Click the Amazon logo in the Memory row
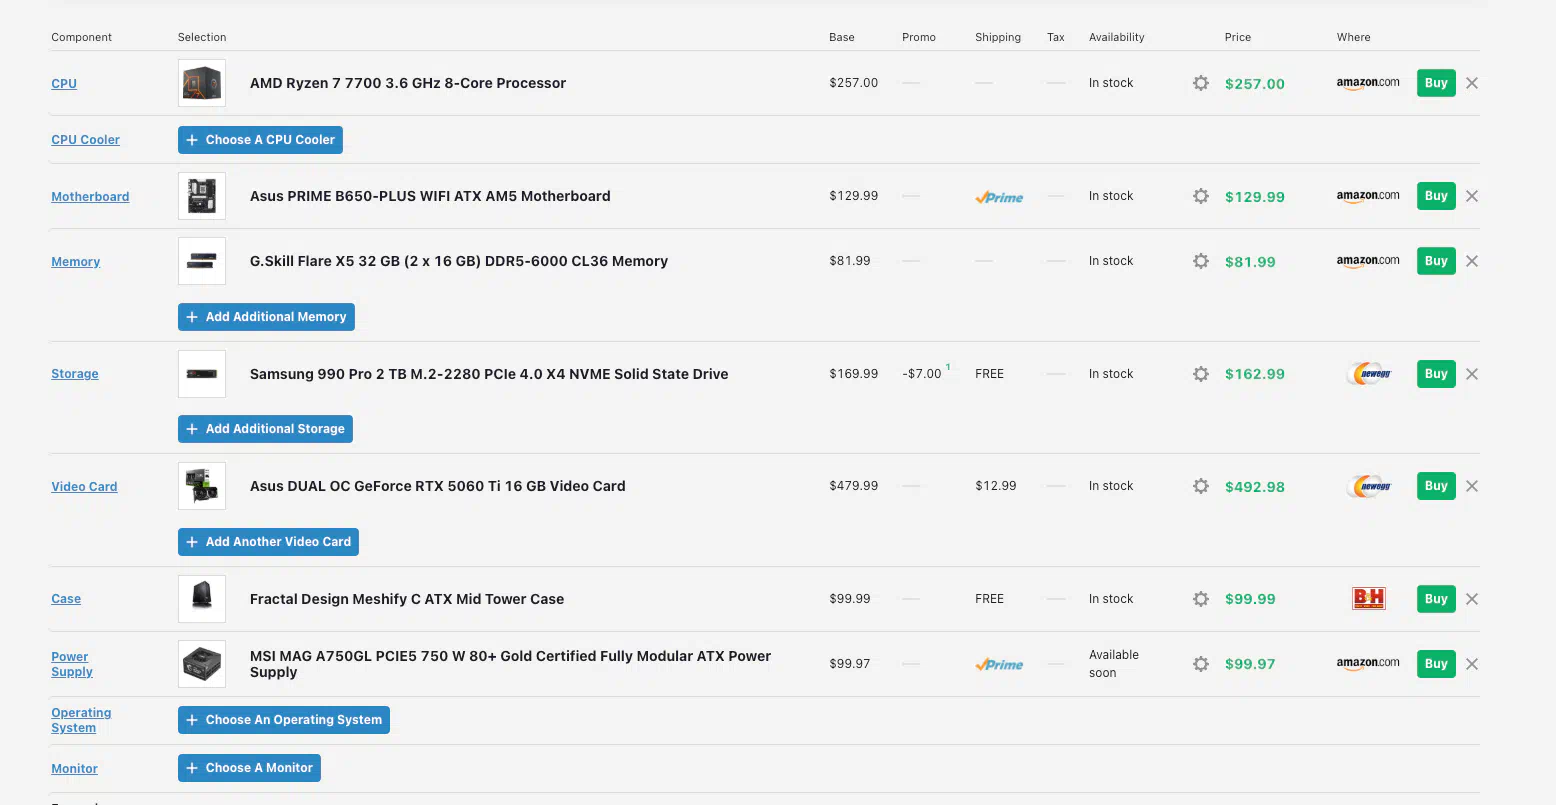Image resolution: width=1556 pixels, height=805 pixels. (1368, 261)
